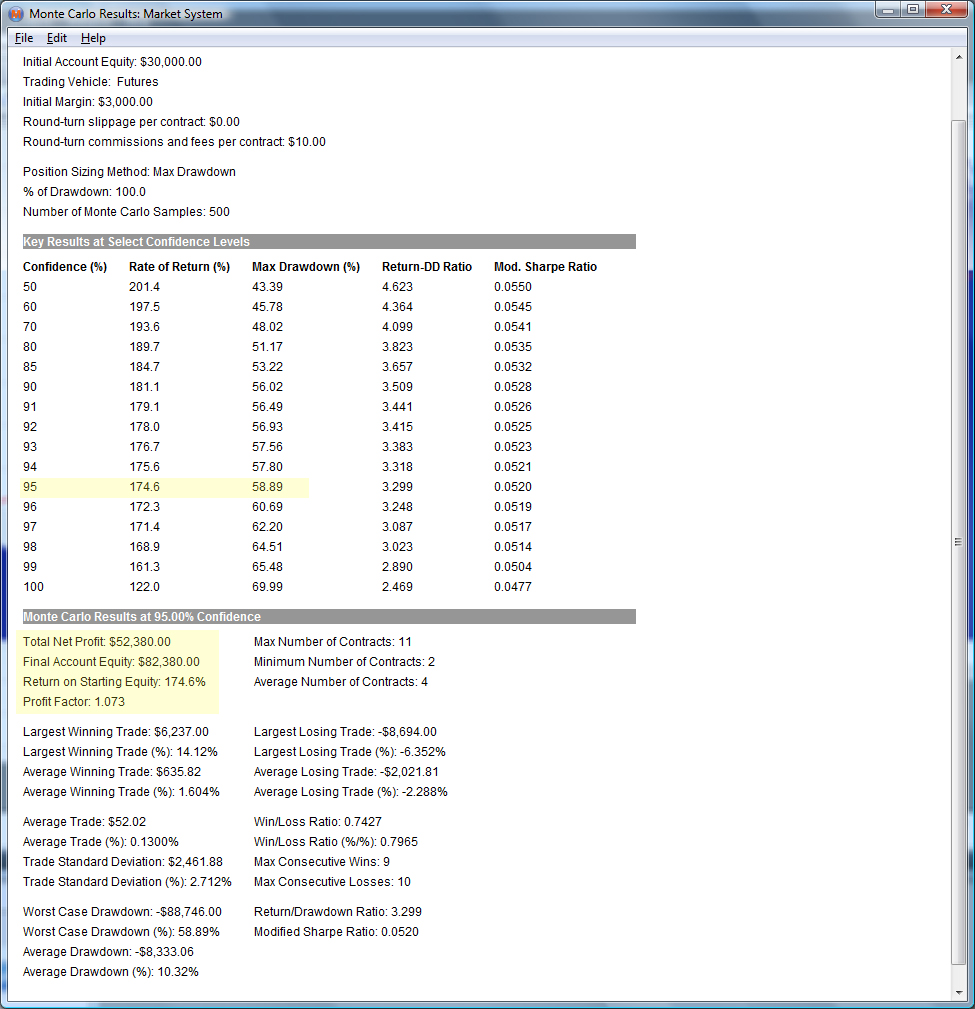Click 'Position Sizing Method: Max Drawdown' line
The width and height of the screenshot is (975, 1009).
[x=129, y=172]
